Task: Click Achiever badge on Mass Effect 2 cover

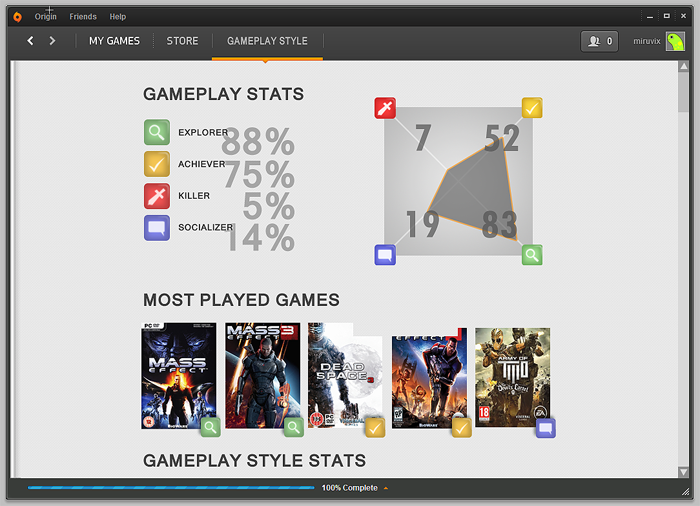Action: click(462, 428)
